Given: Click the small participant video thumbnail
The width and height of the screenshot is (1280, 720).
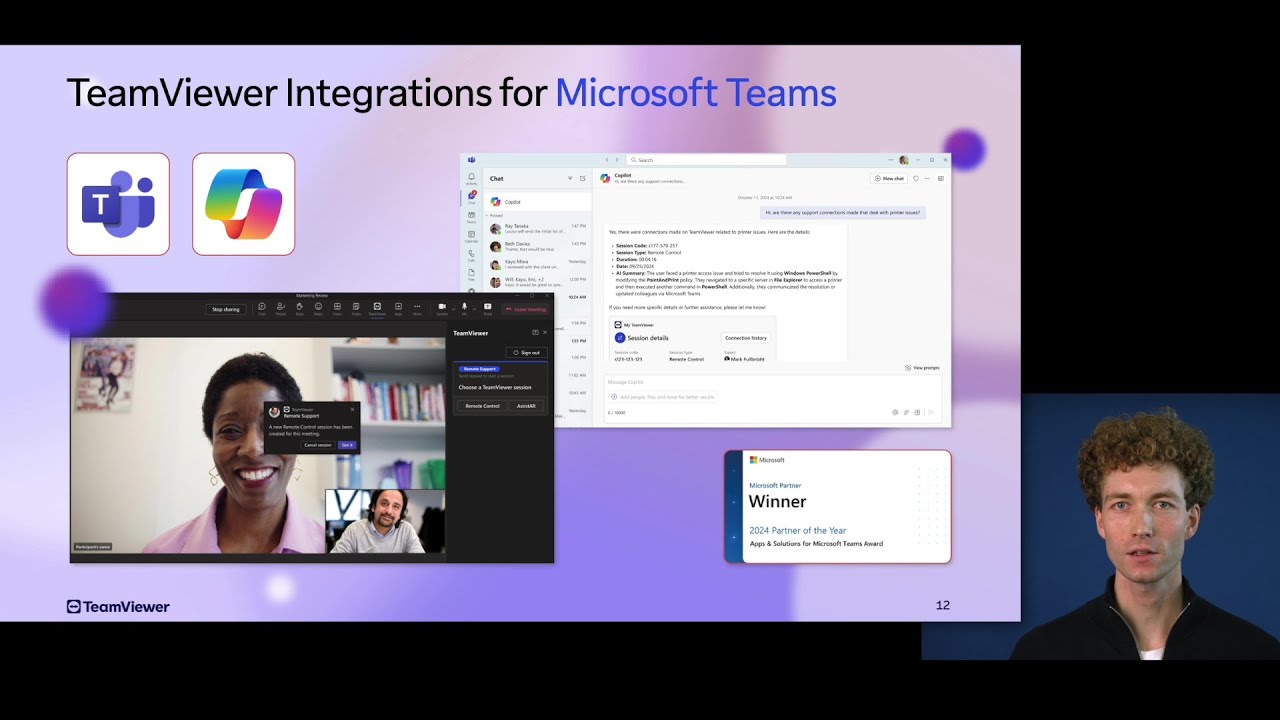Looking at the screenshot, I should coord(385,521).
